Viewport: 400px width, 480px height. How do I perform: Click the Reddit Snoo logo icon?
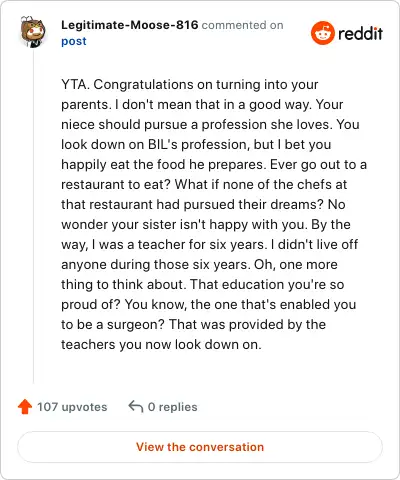click(322, 33)
